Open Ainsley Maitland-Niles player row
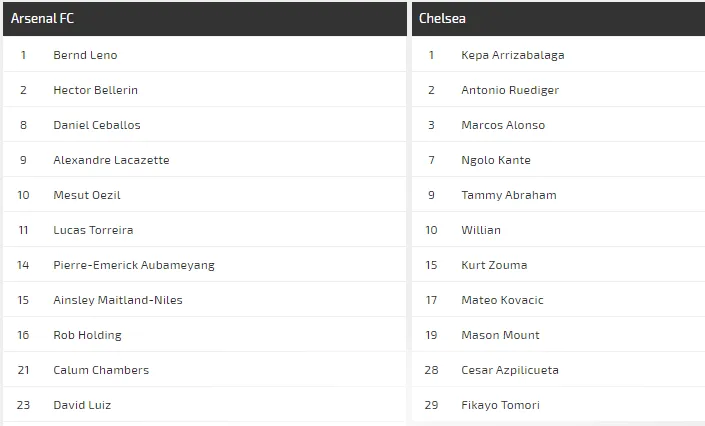This screenshot has height=426, width=705. (x=117, y=300)
